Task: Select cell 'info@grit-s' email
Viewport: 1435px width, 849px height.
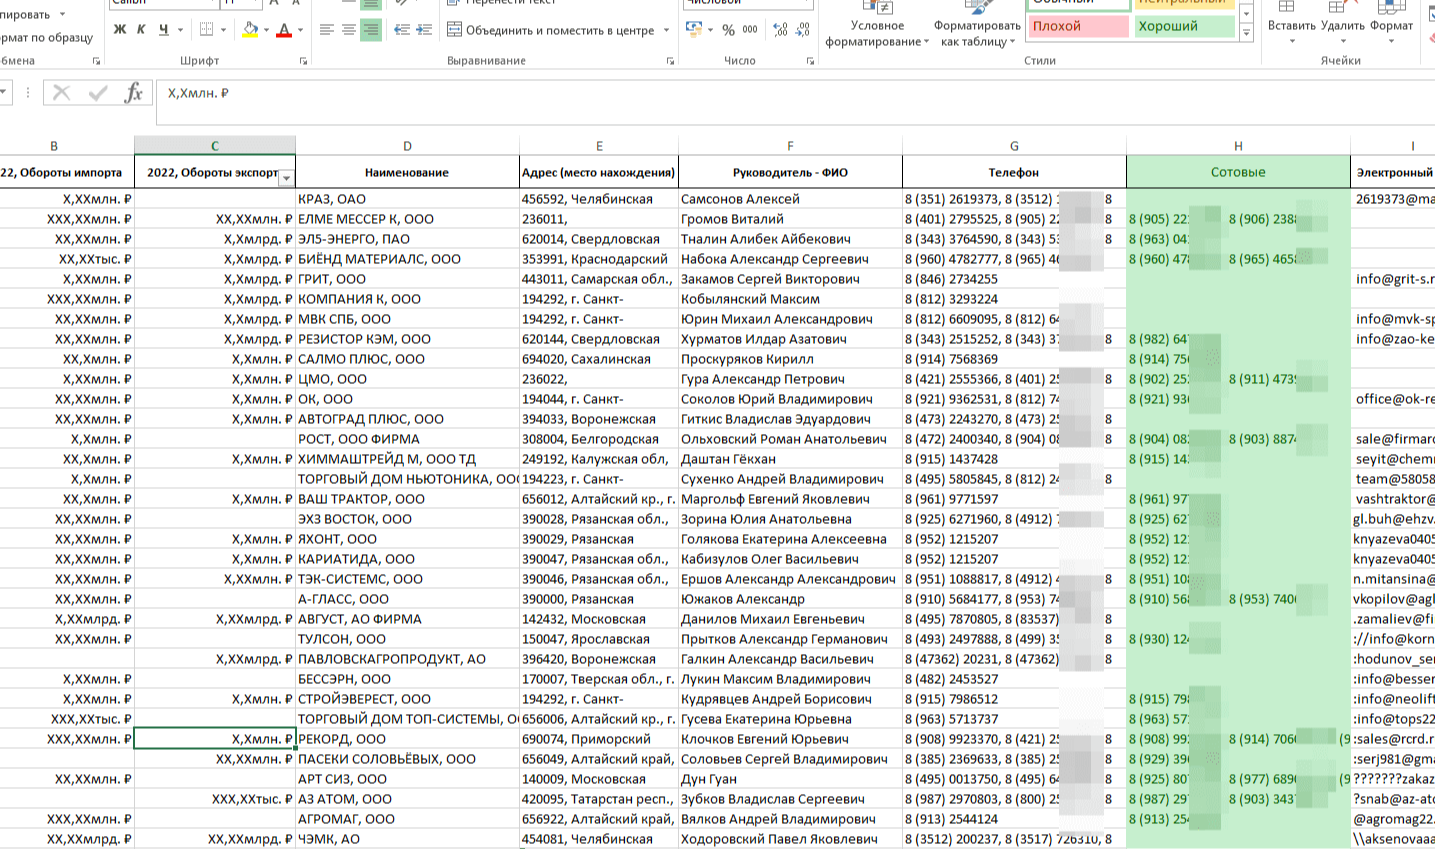Action: tap(1392, 279)
